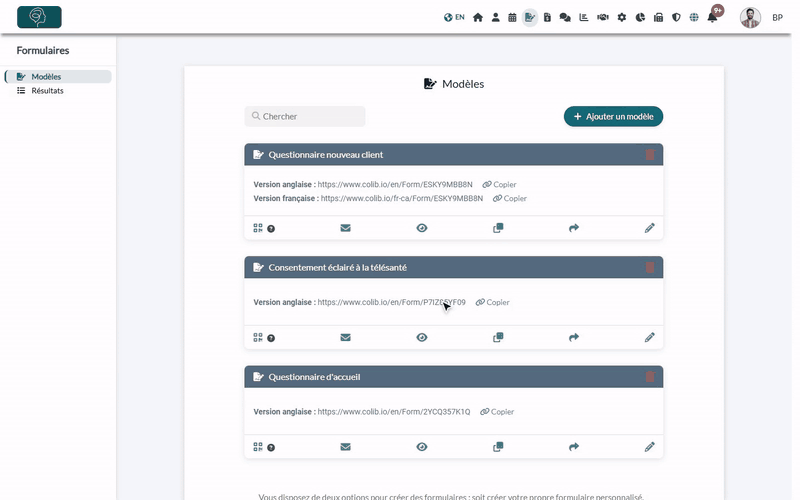Image resolution: width=800 pixels, height=500 pixels.
Task: QR help icon for Consentement éclairé
Action: tap(271, 338)
